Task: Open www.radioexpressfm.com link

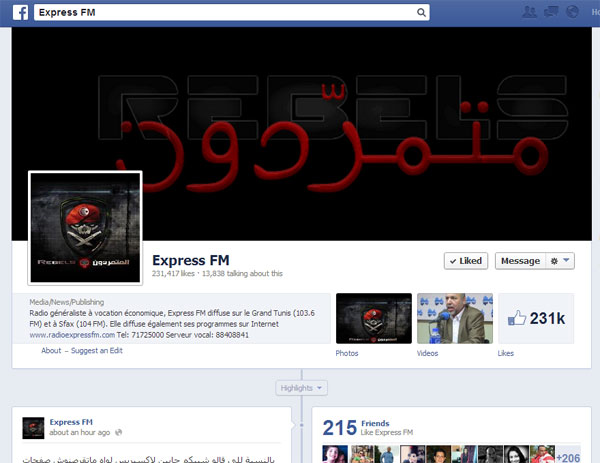Action: [72, 335]
